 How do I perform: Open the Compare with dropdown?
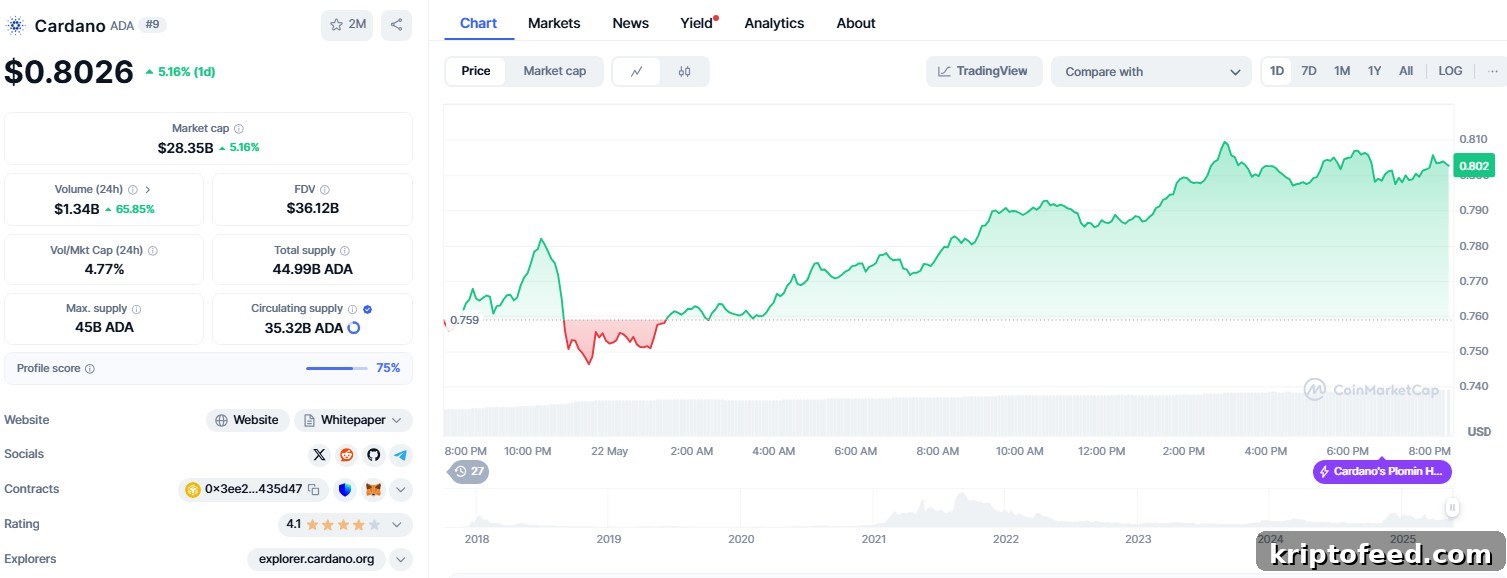click(x=1151, y=72)
